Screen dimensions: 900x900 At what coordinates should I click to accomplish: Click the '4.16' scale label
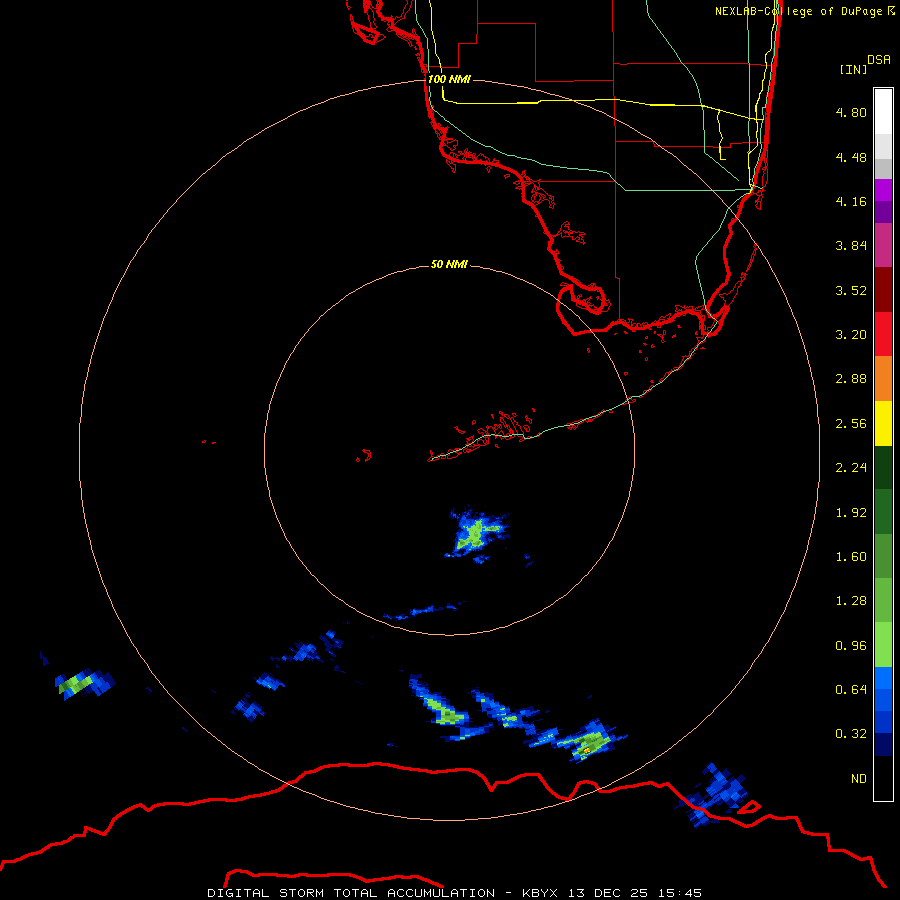click(x=851, y=201)
